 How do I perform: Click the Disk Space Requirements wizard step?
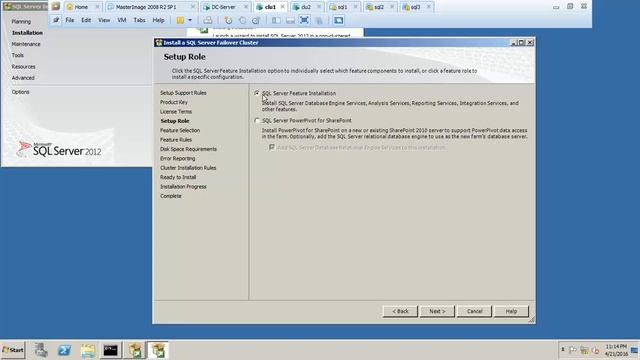coord(188,149)
